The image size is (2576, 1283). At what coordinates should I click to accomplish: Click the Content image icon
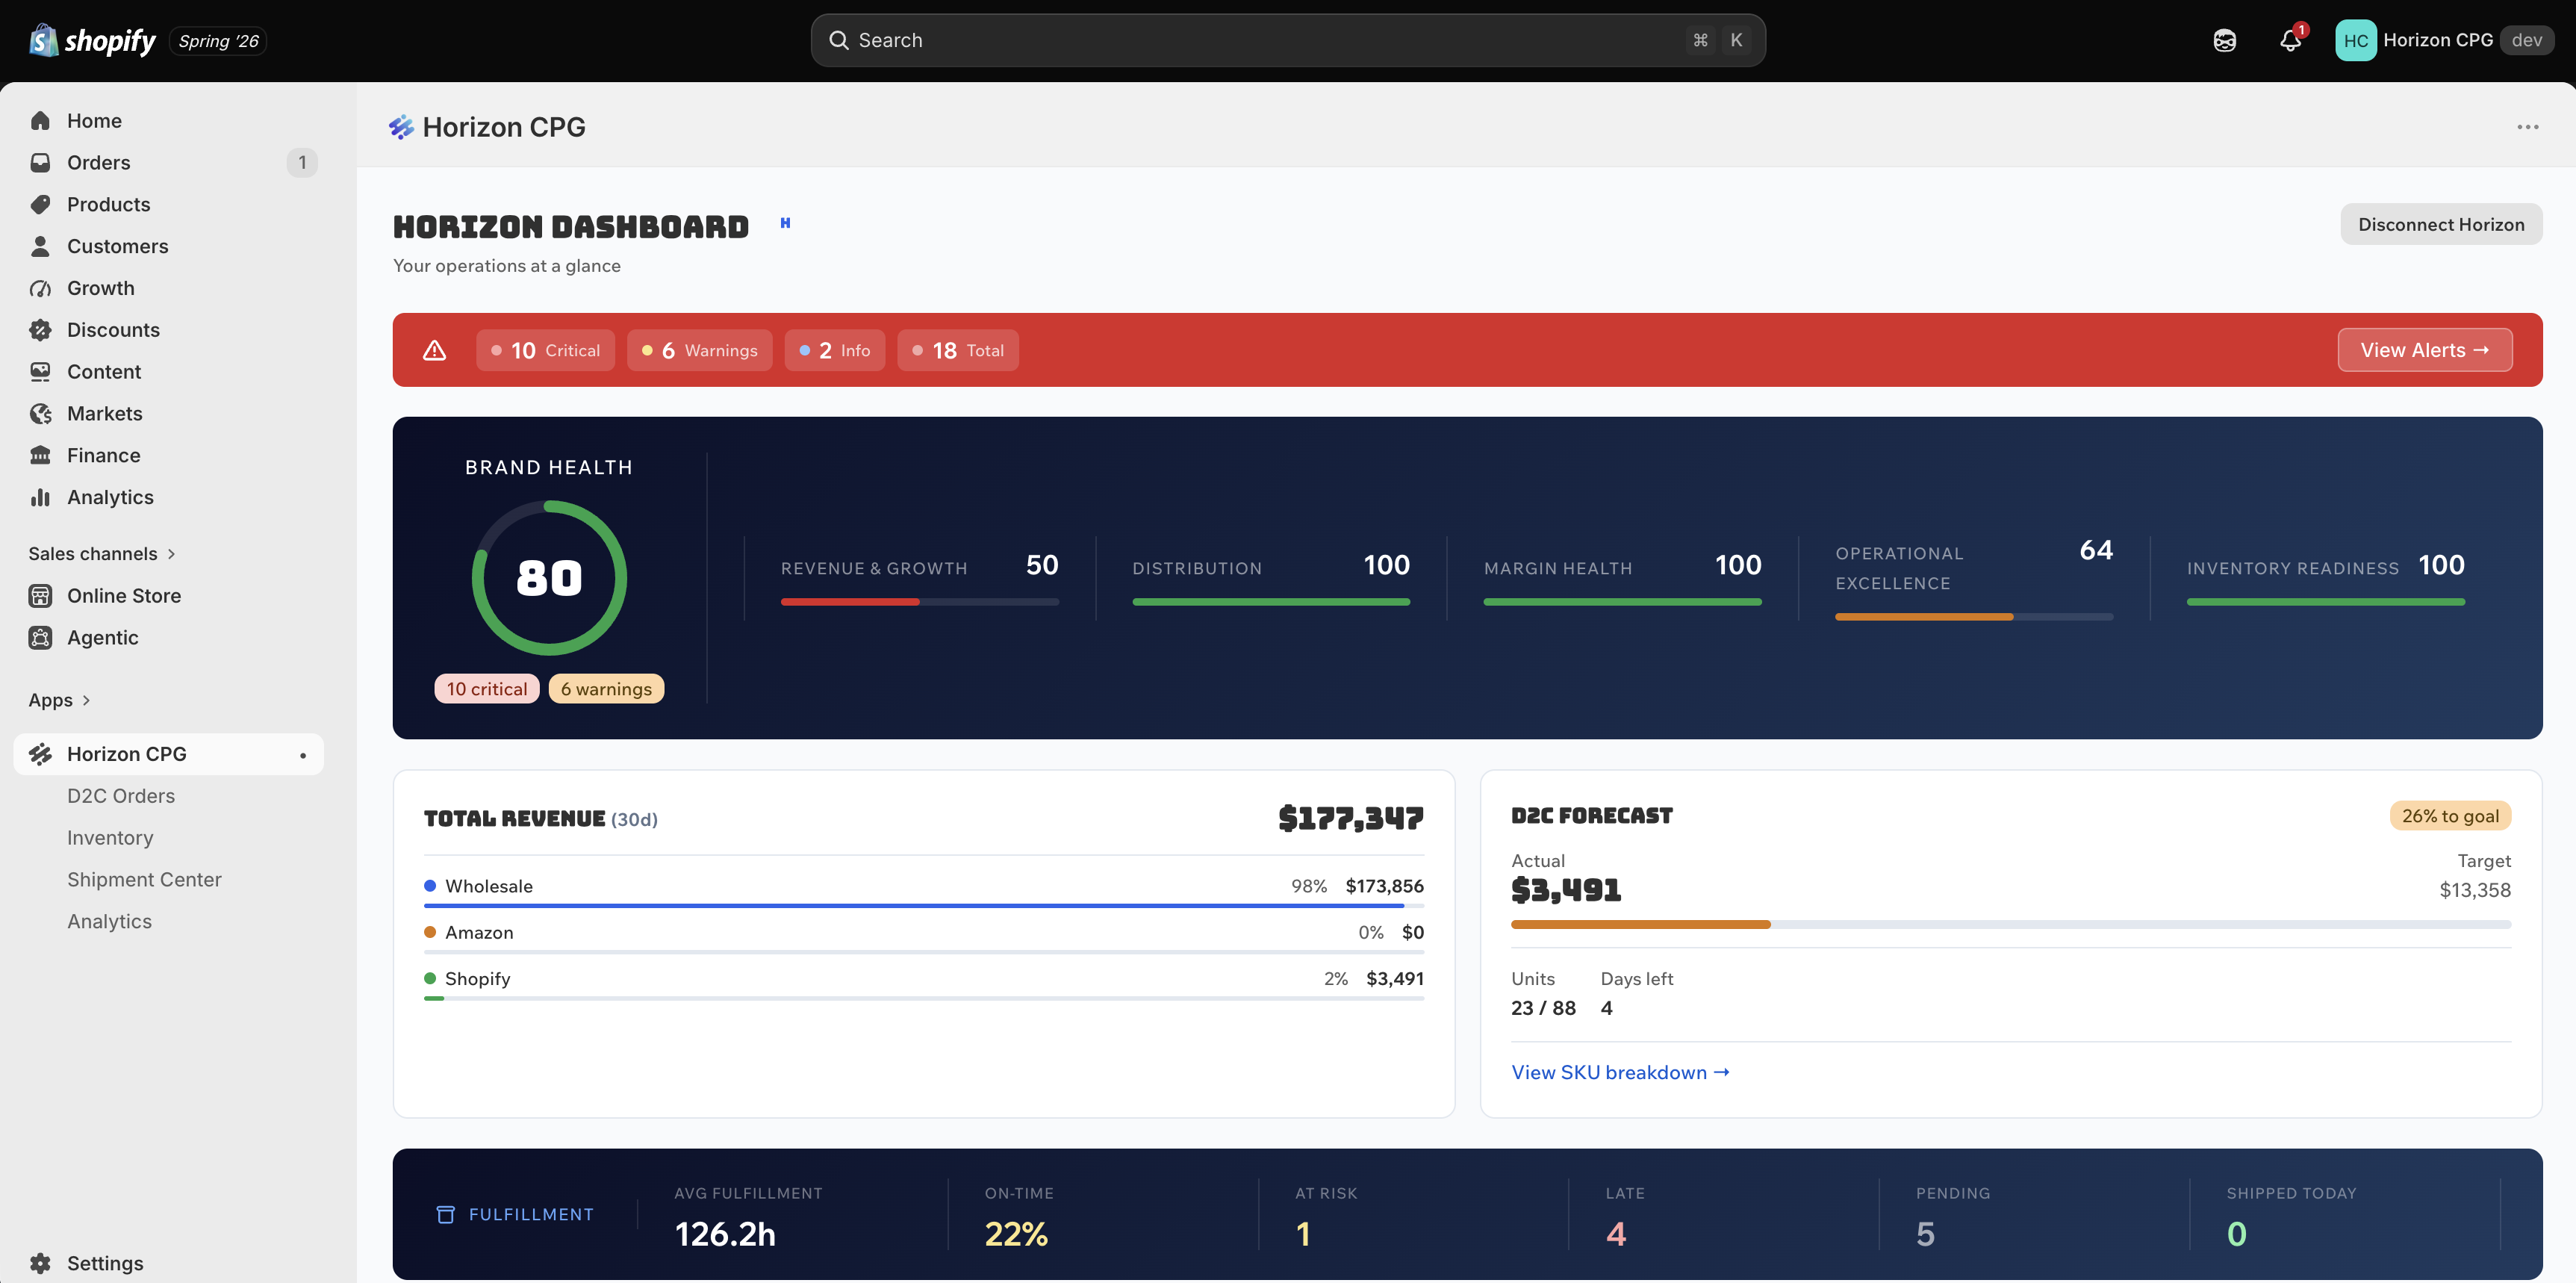[40, 372]
